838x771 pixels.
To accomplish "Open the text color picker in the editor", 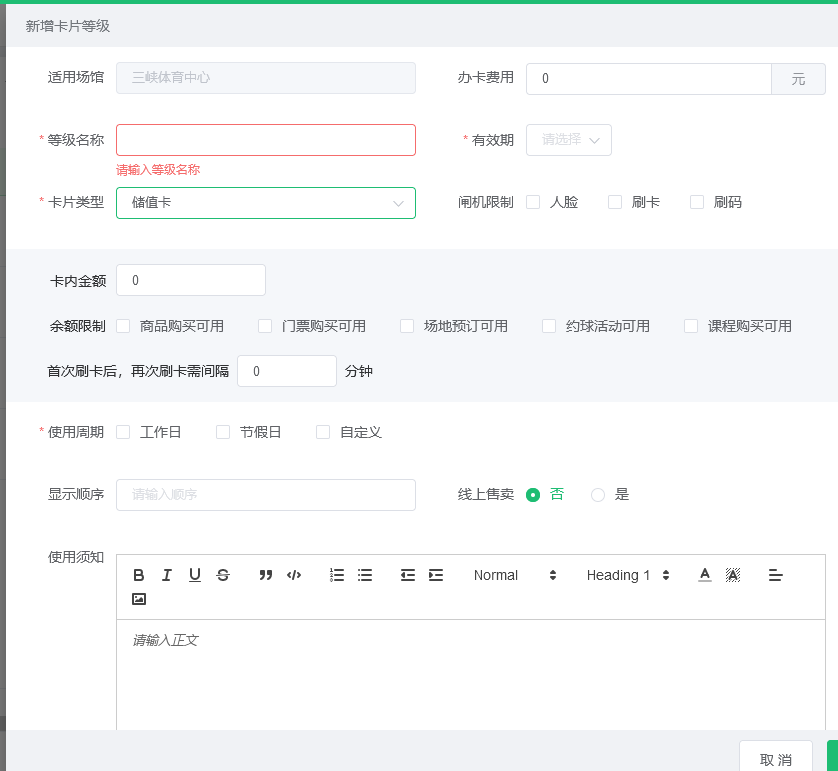I will click(x=704, y=574).
